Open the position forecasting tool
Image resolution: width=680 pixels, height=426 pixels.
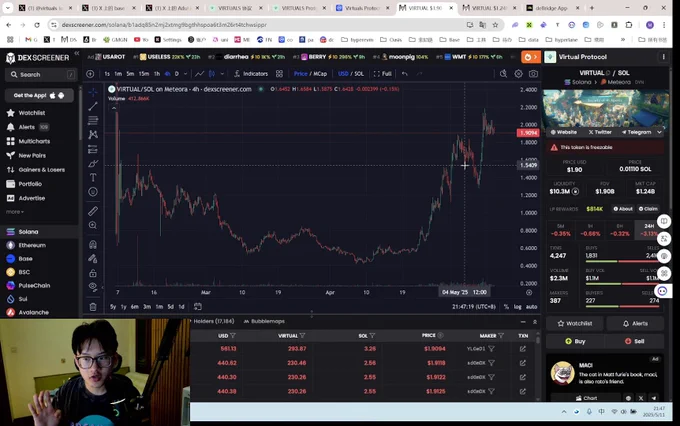click(93, 149)
